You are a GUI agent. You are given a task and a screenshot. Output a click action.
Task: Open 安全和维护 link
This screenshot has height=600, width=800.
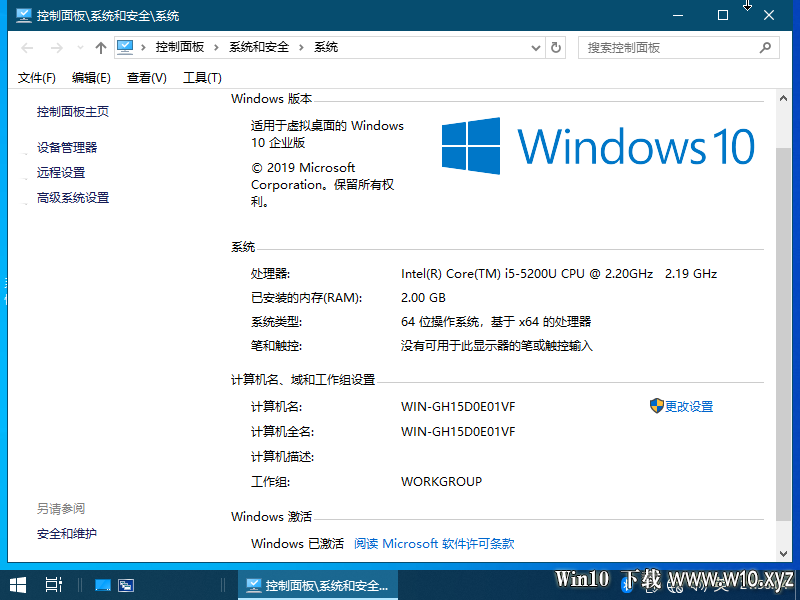tap(67, 534)
